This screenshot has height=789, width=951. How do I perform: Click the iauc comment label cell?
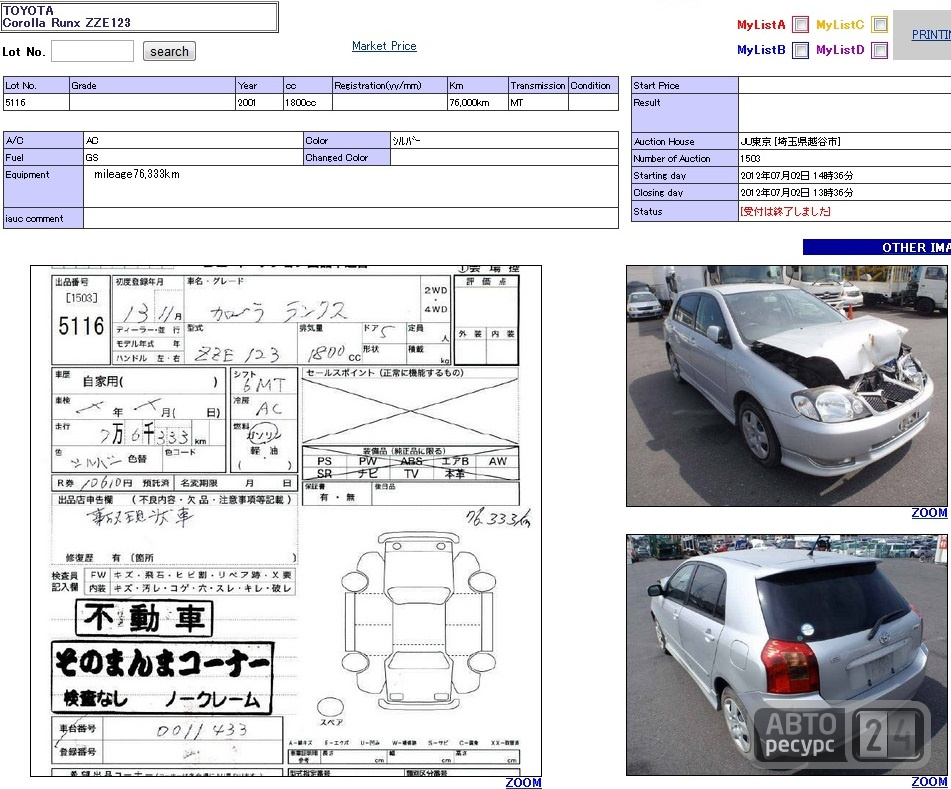click(43, 218)
